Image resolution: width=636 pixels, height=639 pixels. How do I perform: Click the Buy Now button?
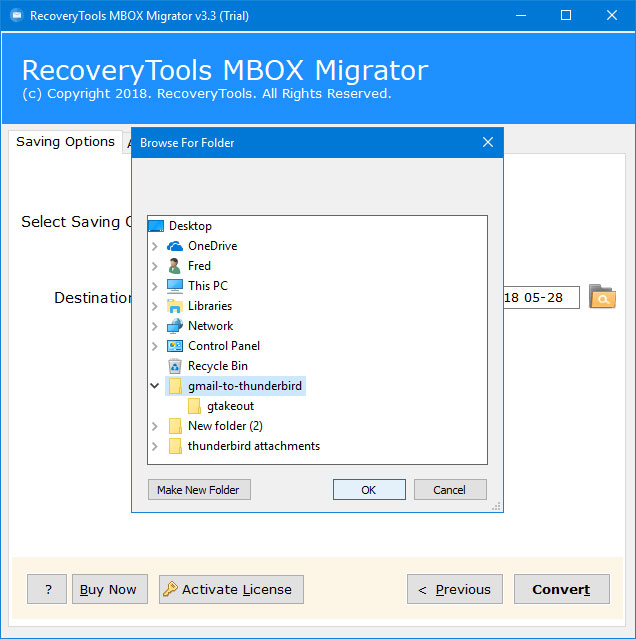(x=110, y=589)
